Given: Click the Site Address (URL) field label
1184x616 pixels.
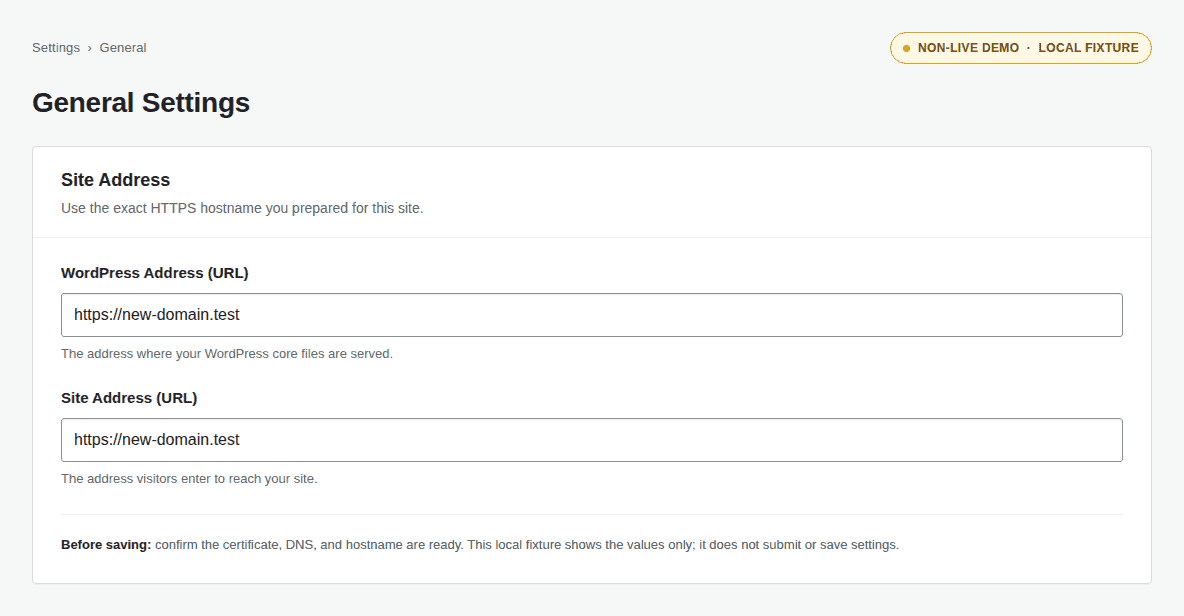Looking at the screenshot, I should 129,398.
